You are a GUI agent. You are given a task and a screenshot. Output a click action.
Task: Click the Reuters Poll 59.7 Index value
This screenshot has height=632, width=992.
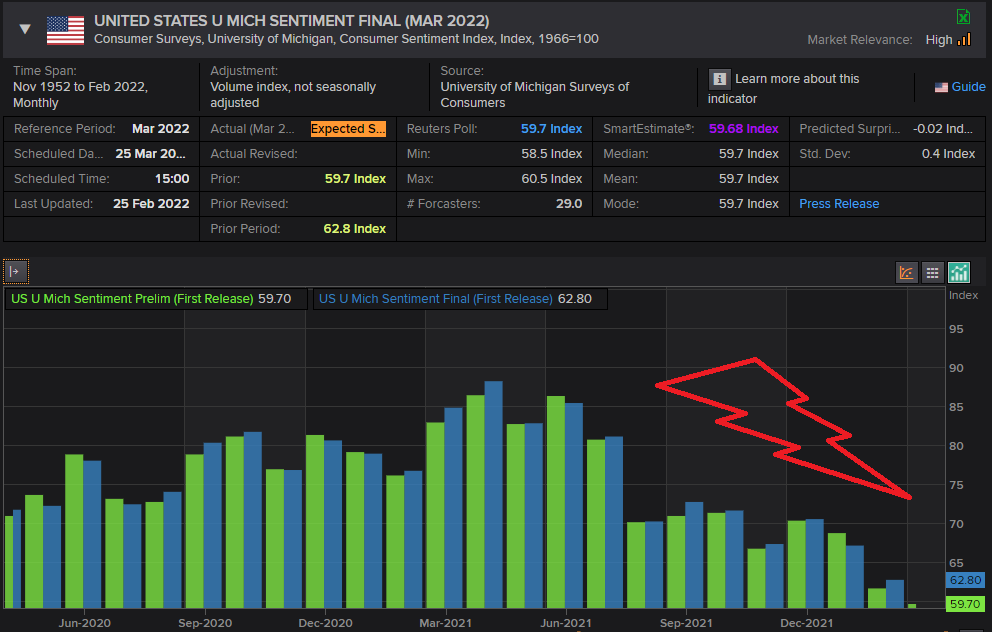pyautogui.click(x=551, y=129)
